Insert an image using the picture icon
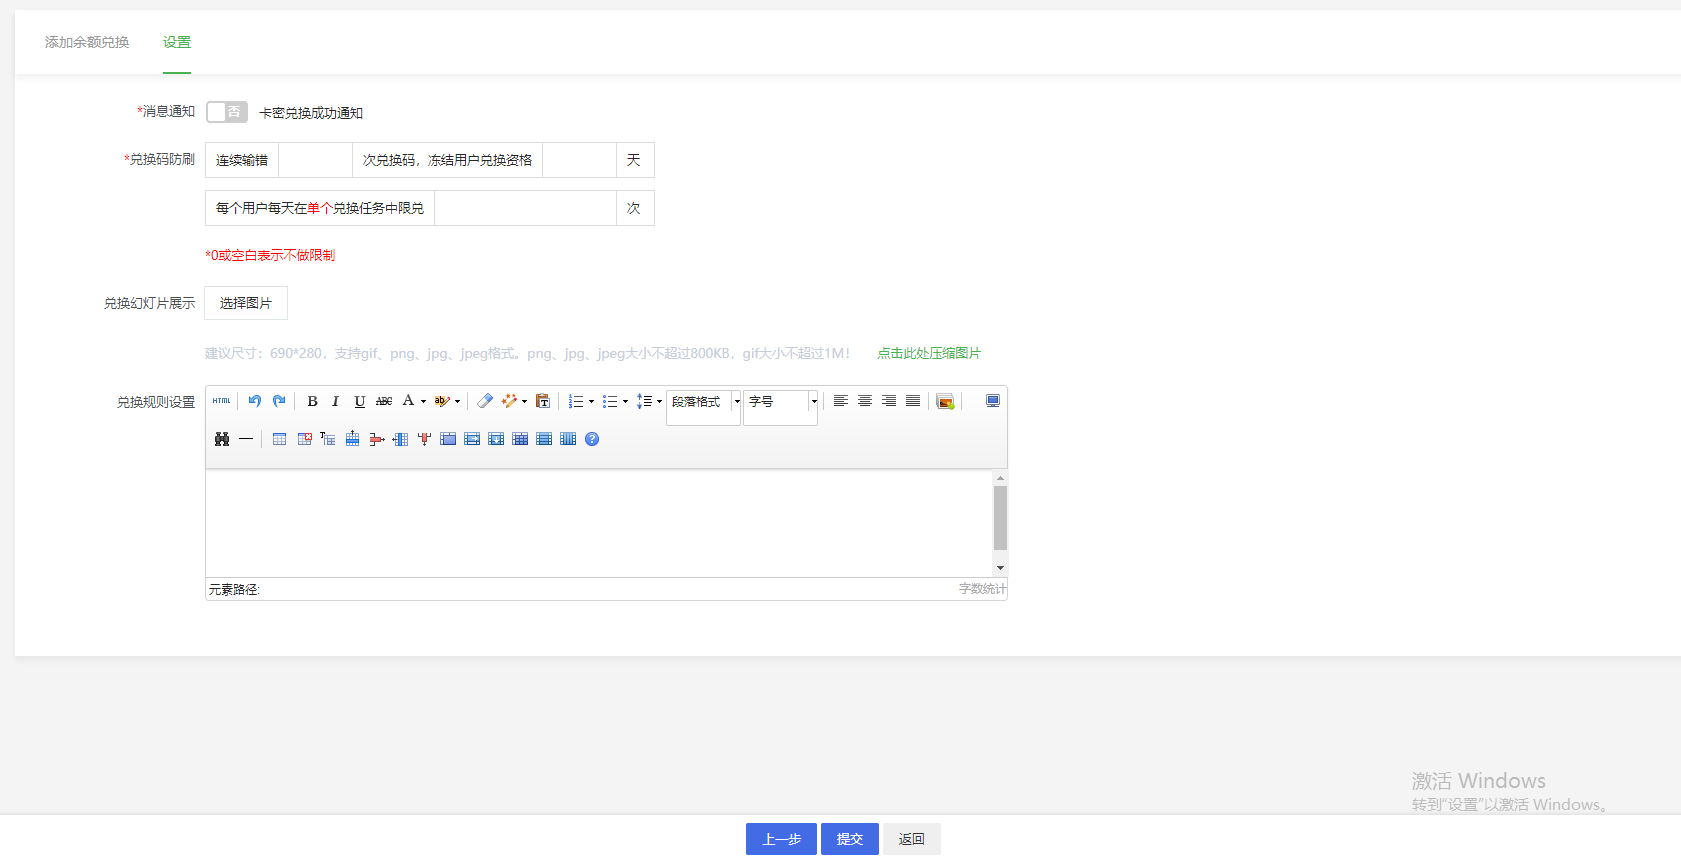The width and height of the screenshot is (1681, 862). click(x=945, y=401)
